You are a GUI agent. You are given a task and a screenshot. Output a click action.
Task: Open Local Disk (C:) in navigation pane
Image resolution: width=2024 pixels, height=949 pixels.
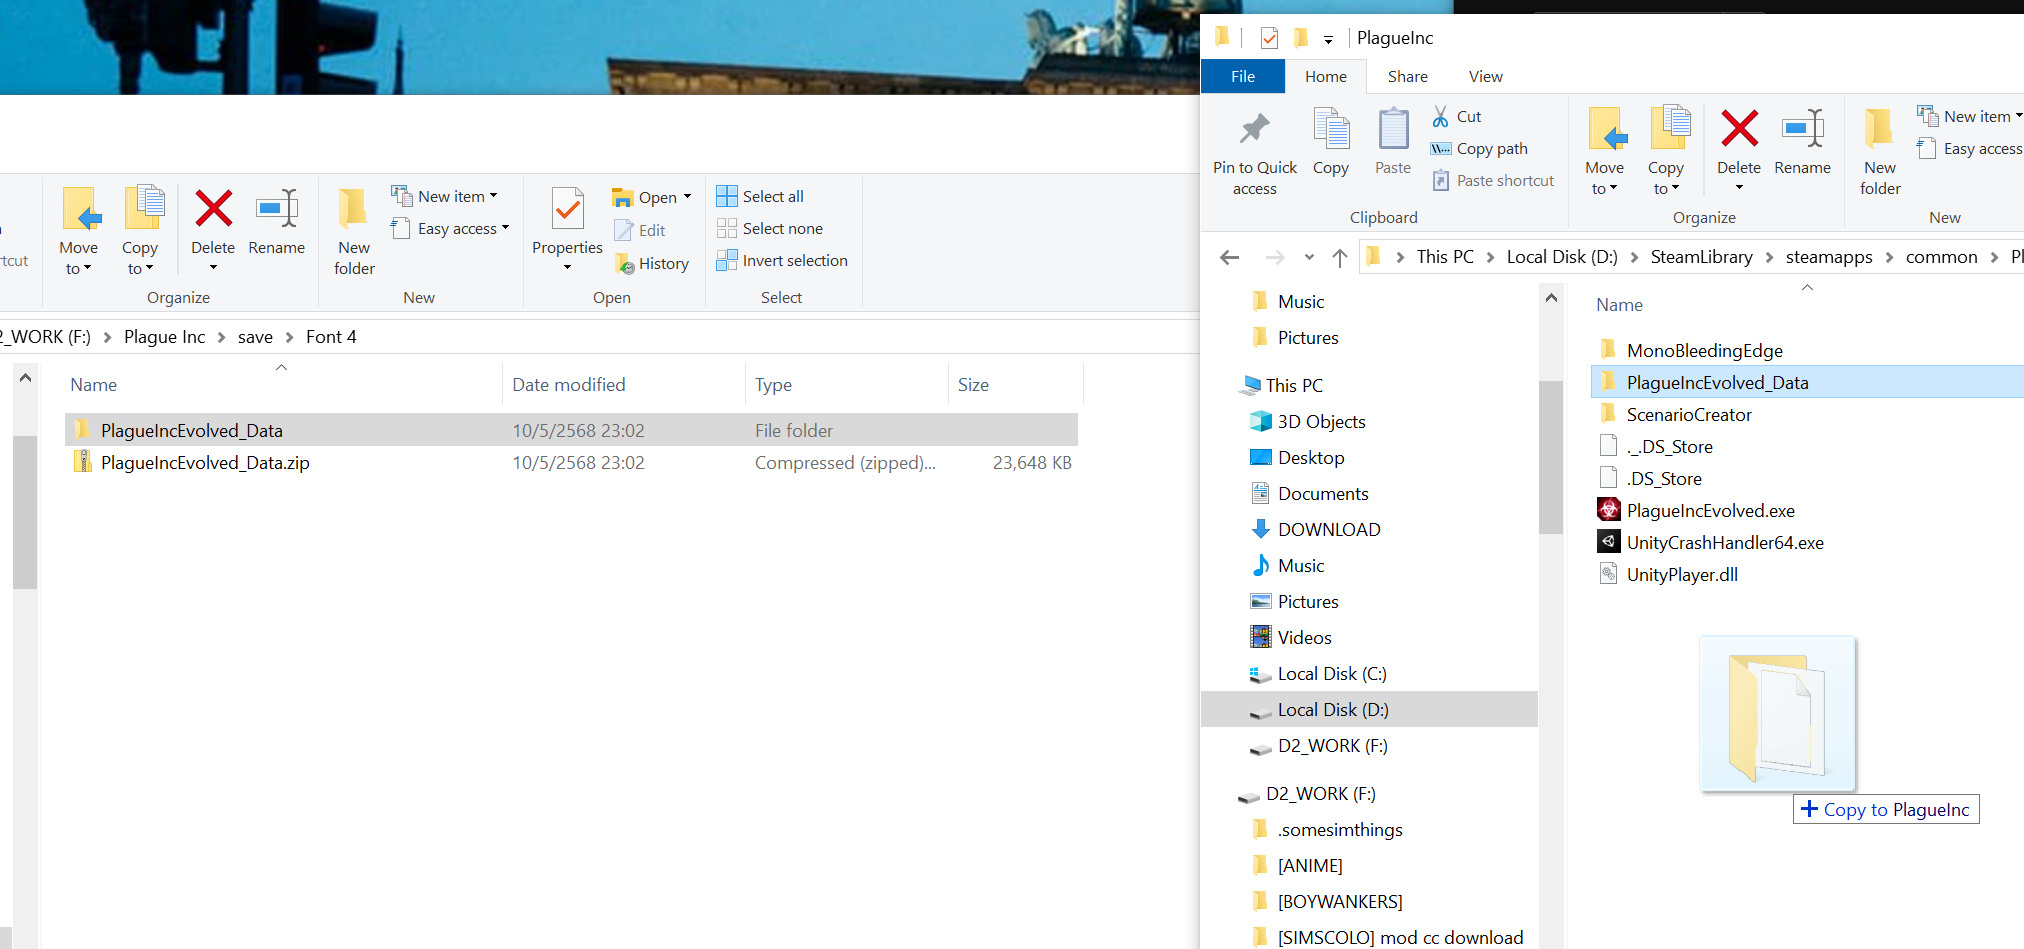1331,673
